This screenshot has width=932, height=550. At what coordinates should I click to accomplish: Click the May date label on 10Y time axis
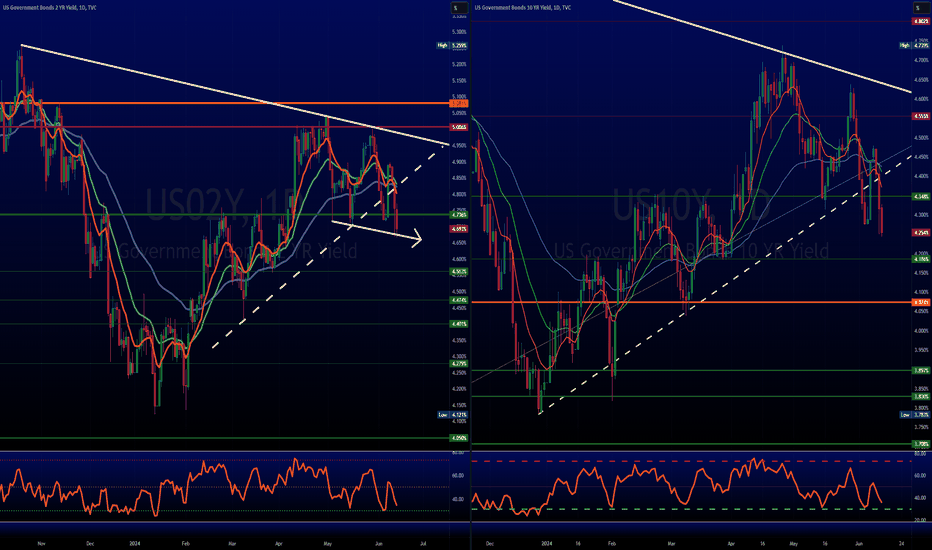point(794,543)
